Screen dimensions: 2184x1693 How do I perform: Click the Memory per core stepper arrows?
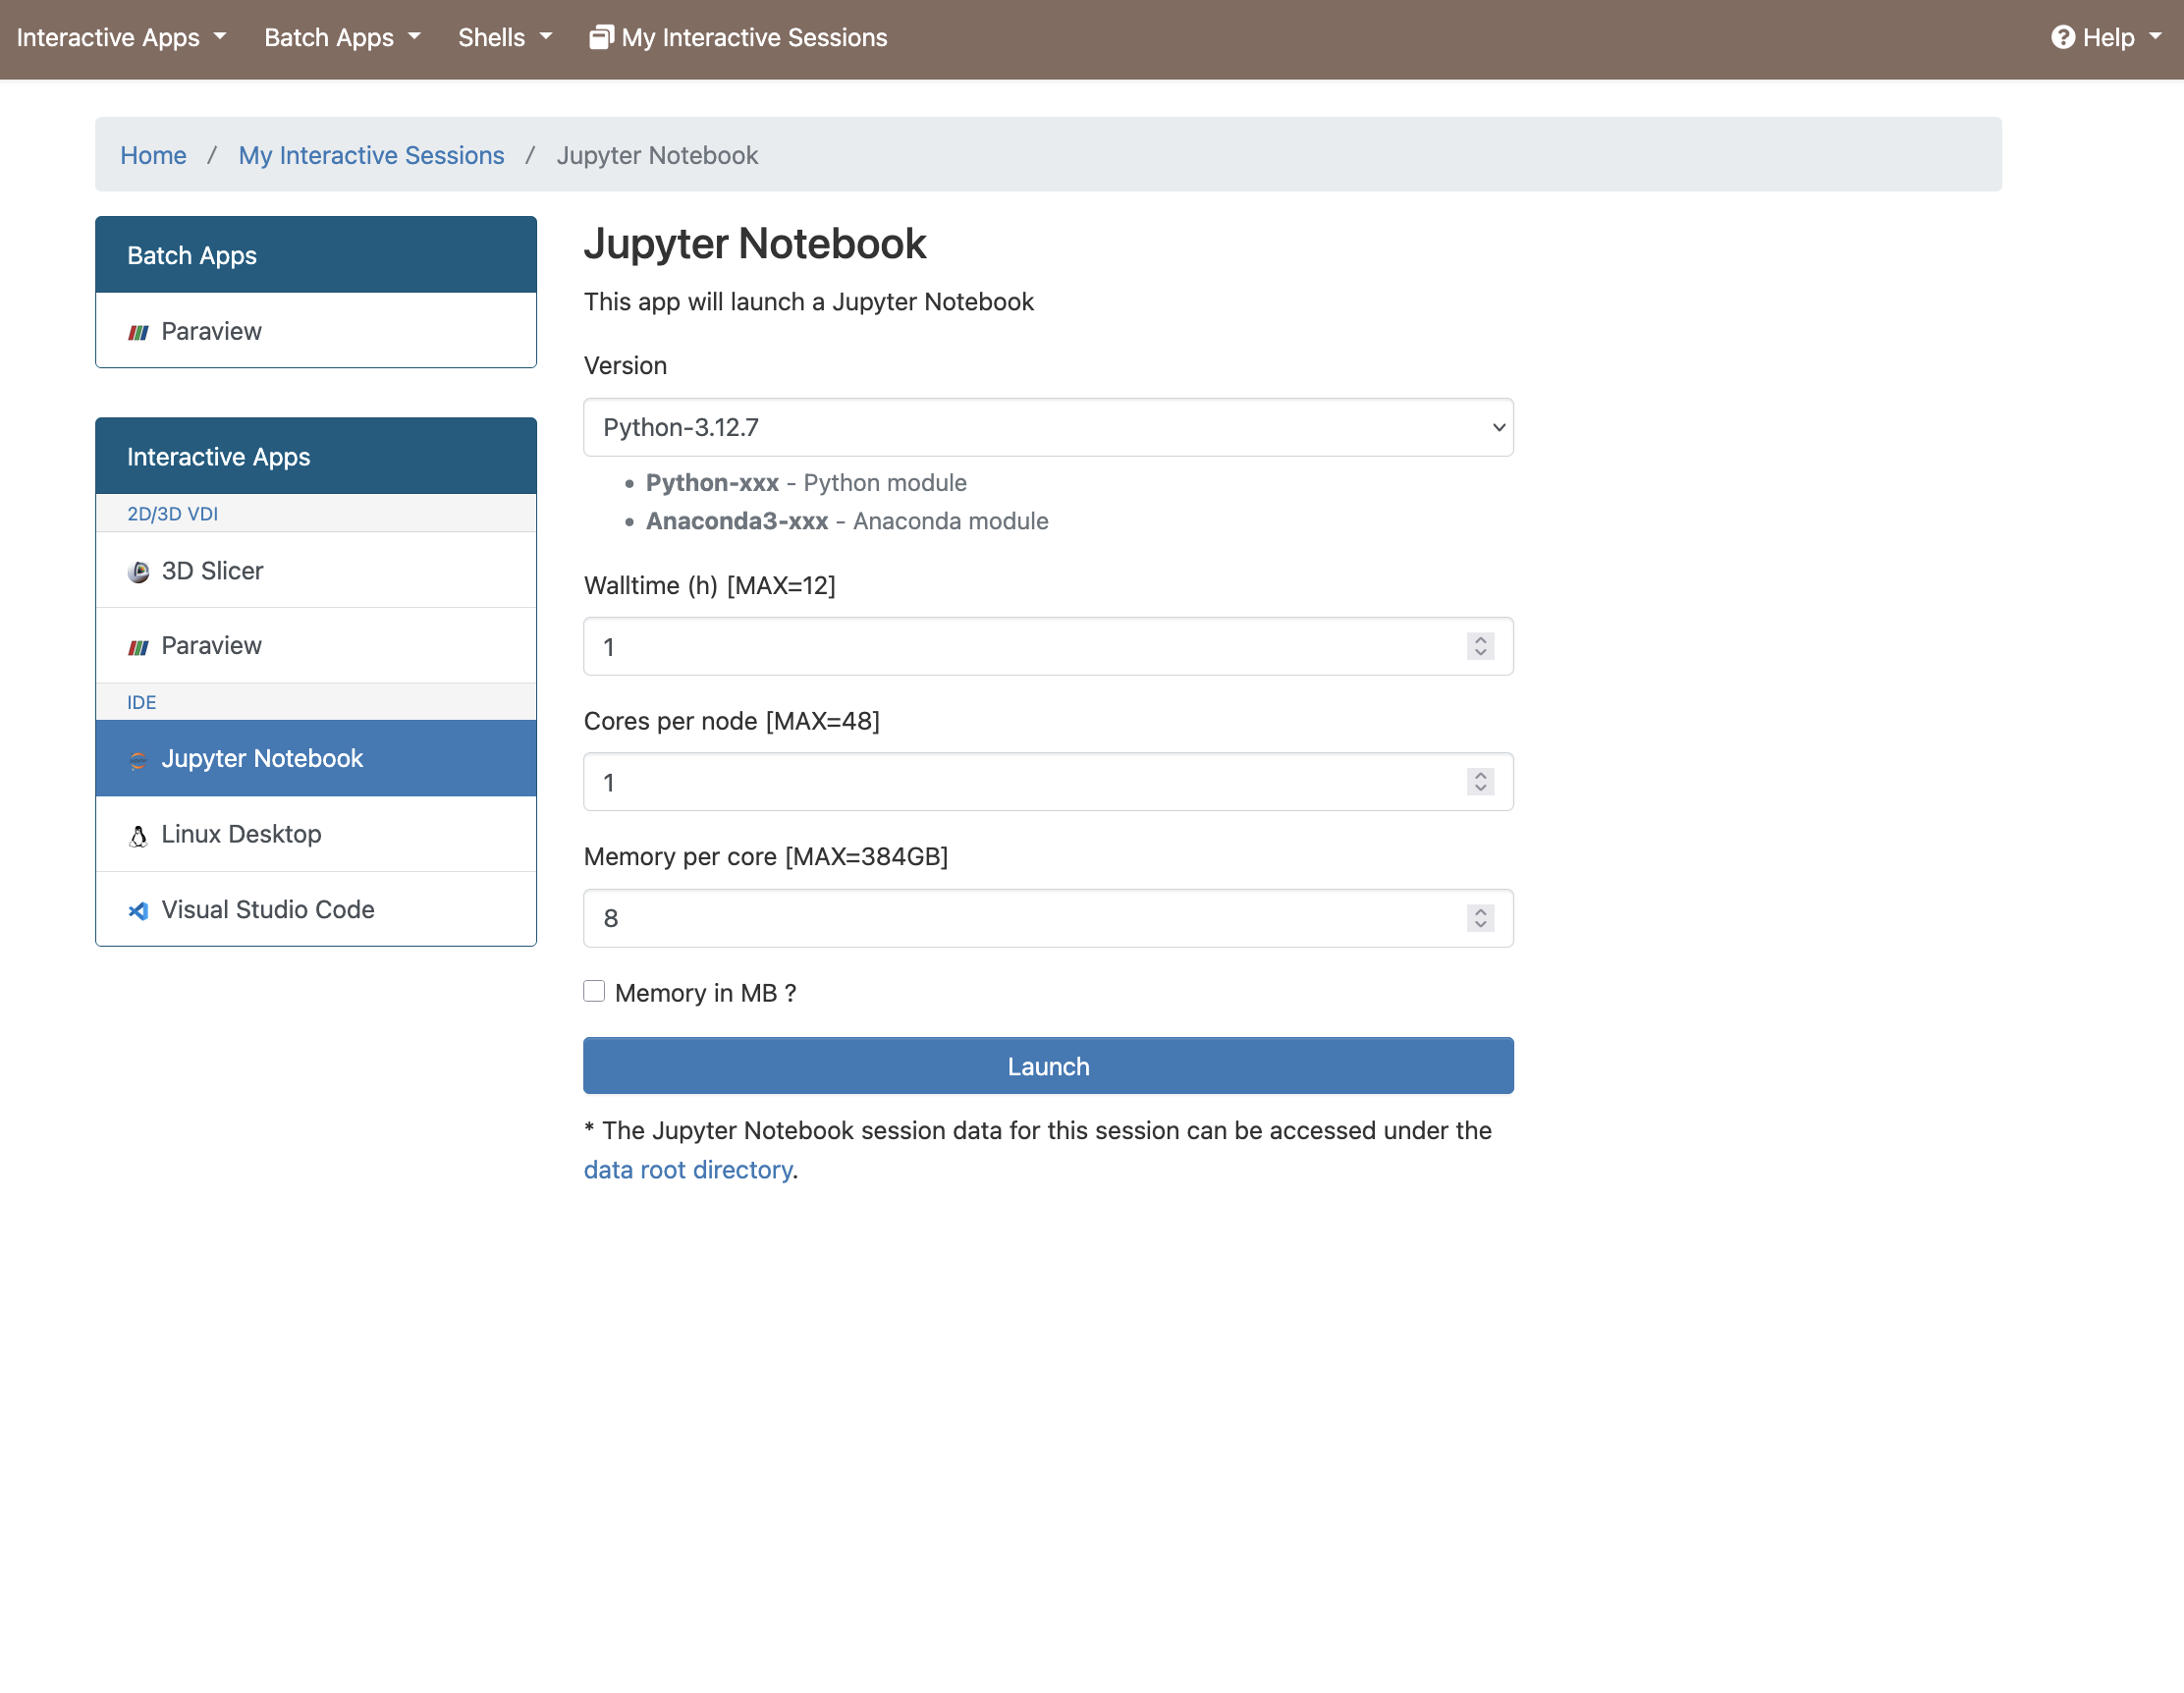coord(1480,918)
